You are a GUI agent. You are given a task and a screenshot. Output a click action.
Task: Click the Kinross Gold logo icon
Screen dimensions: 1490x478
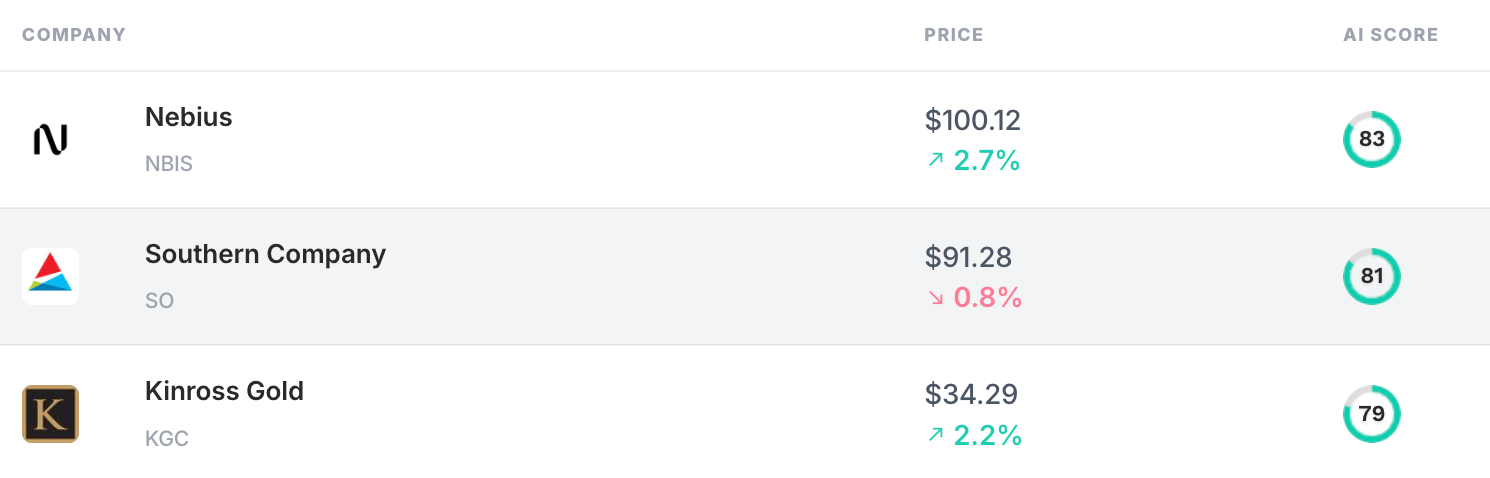[50, 414]
